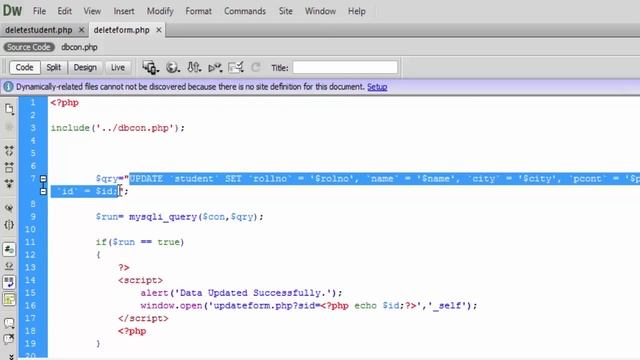The width and height of the screenshot is (640, 360).
Task: Click the window.open line on line 16
Action: pyautogui.click(x=309, y=306)
